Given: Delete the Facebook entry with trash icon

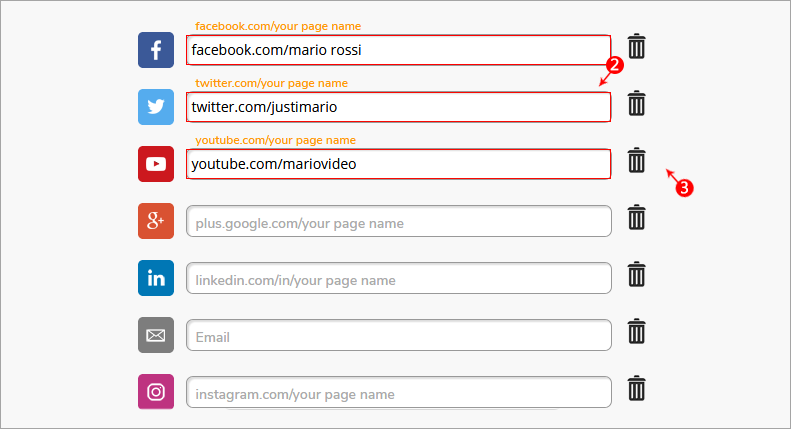Looking at the screenshot, I should click(x=637, y=46).
